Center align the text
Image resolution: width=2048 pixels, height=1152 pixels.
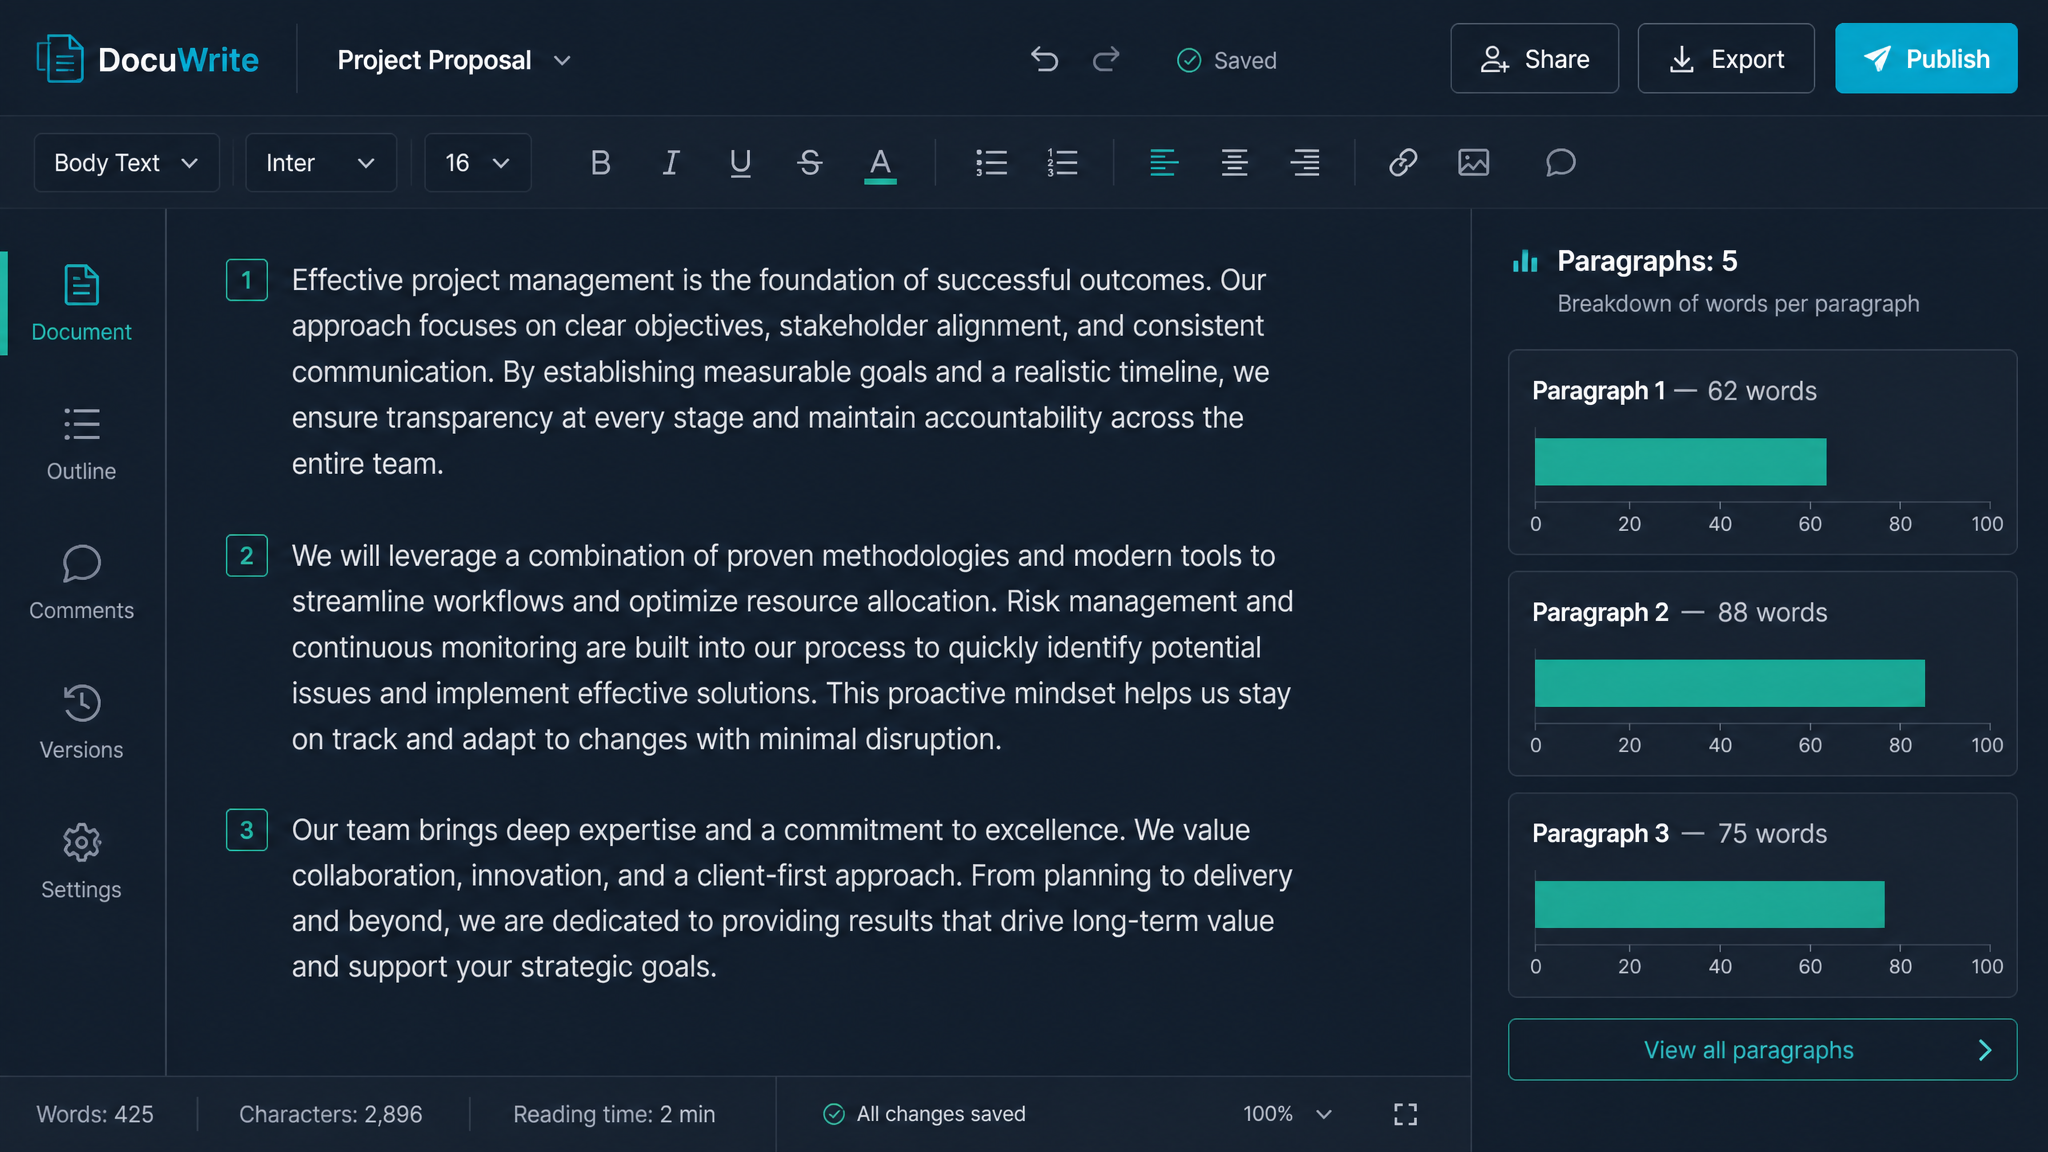[1234, 162]
